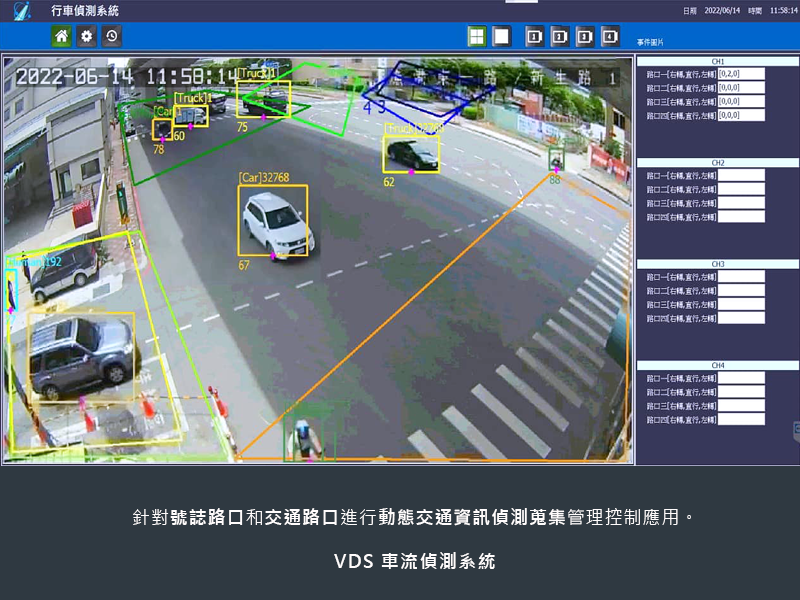Click the 事件圖片 label
The width and height of the screenshot is (800, 600).
(650, 43)
